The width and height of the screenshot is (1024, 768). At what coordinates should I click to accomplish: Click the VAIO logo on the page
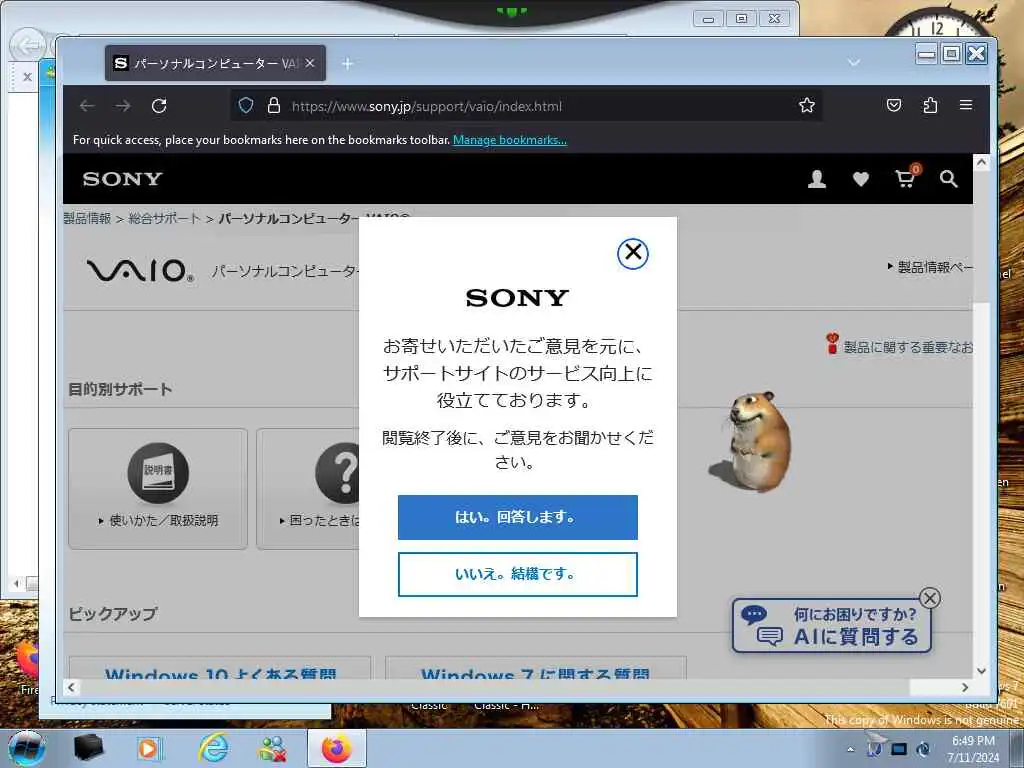140,270
